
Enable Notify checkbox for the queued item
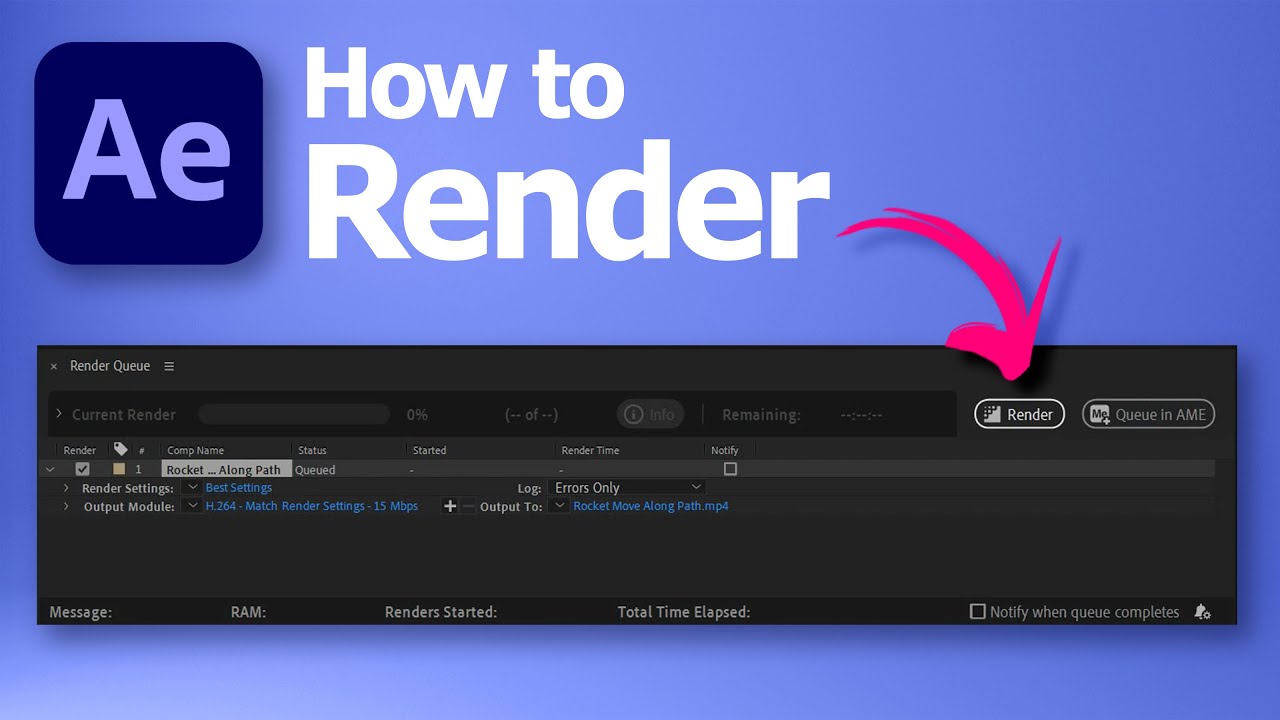point(730,469)
